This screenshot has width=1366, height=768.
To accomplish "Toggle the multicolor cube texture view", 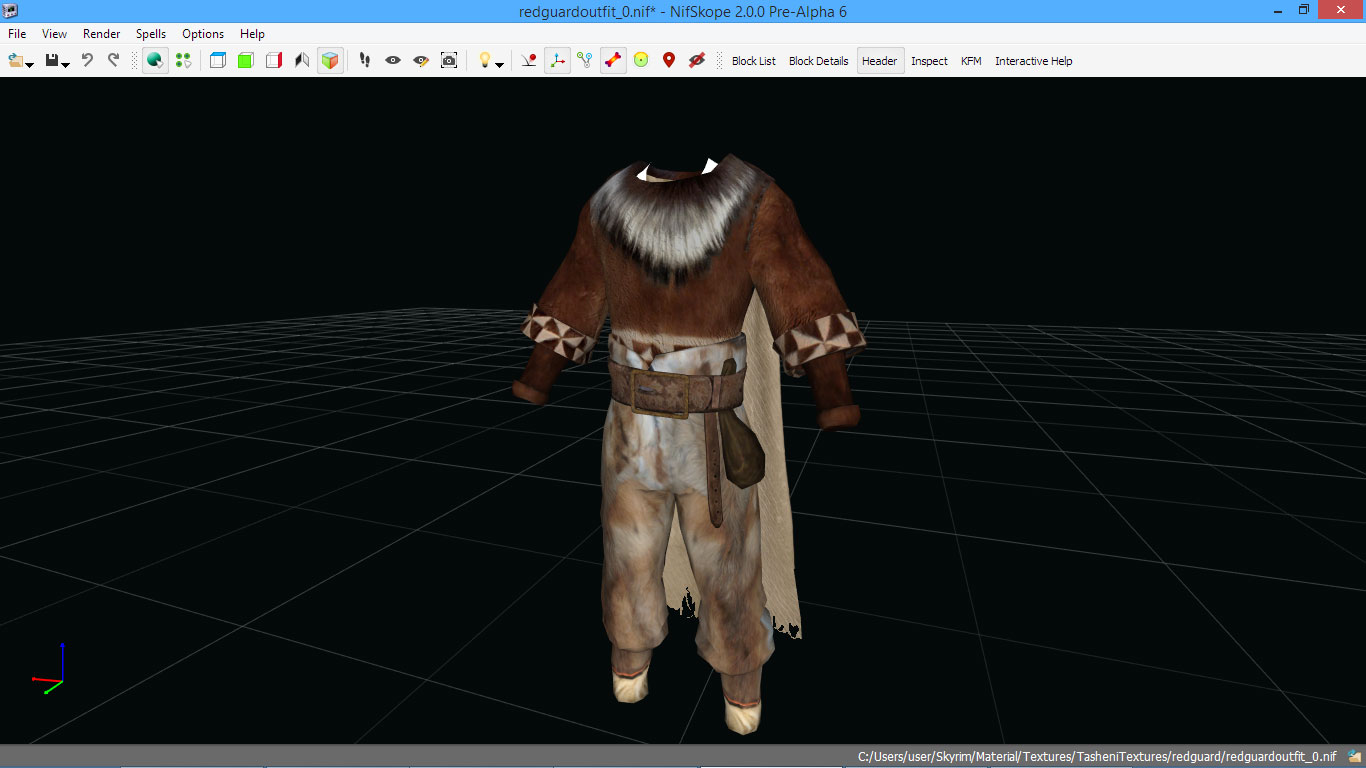I will (x=330, y=61).
